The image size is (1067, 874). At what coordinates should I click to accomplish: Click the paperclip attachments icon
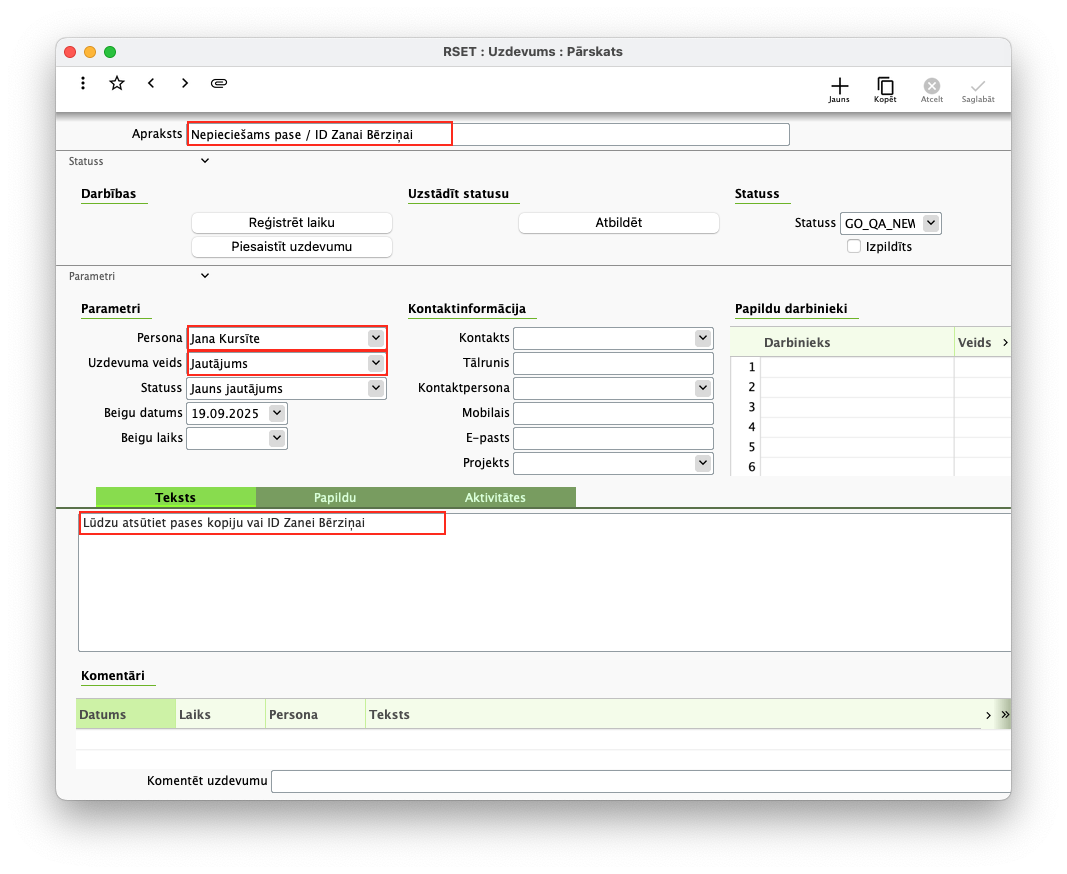pos(219,84)
